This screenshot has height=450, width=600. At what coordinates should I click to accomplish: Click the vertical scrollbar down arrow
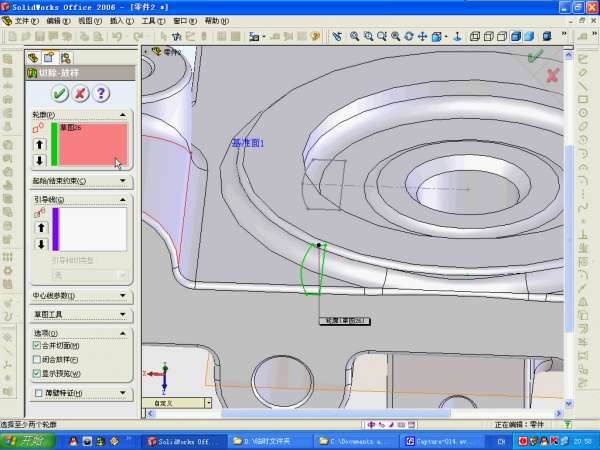(569, 403)
